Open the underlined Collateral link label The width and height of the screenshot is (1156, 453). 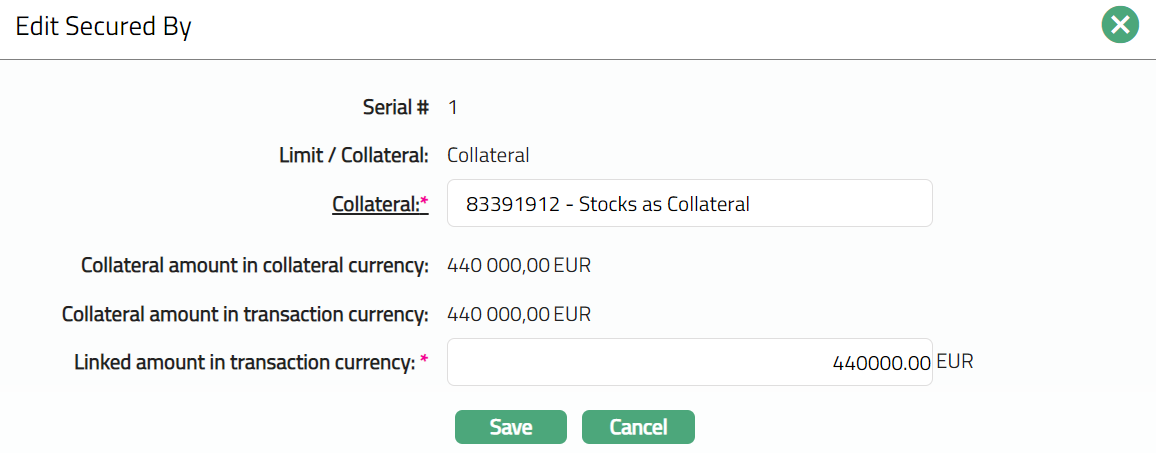[375, 204]
